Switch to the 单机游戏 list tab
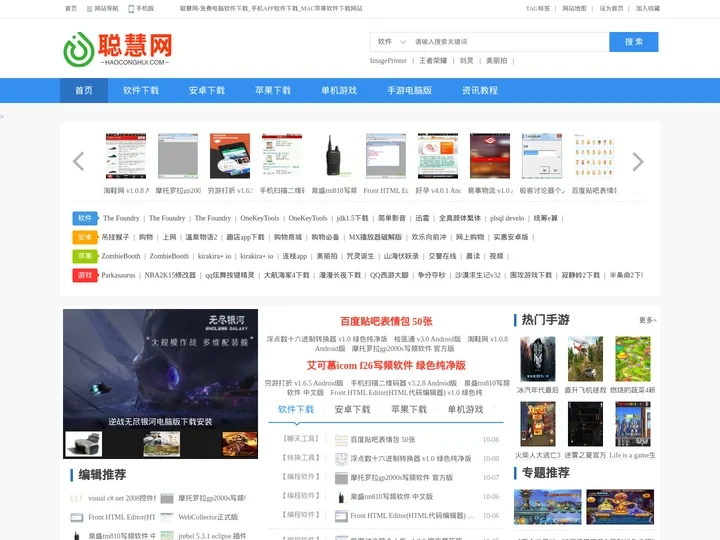 click(x=465, y=409)
